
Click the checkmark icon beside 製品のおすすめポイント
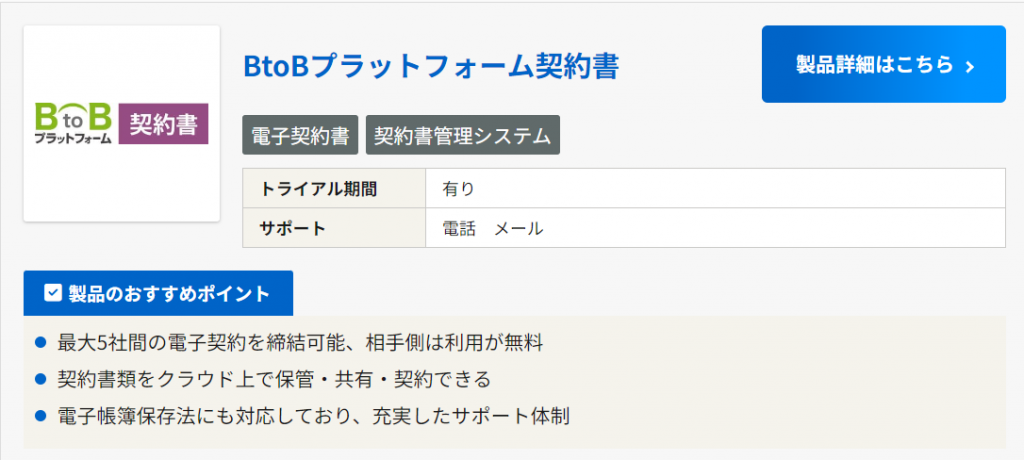pos(53,293)
